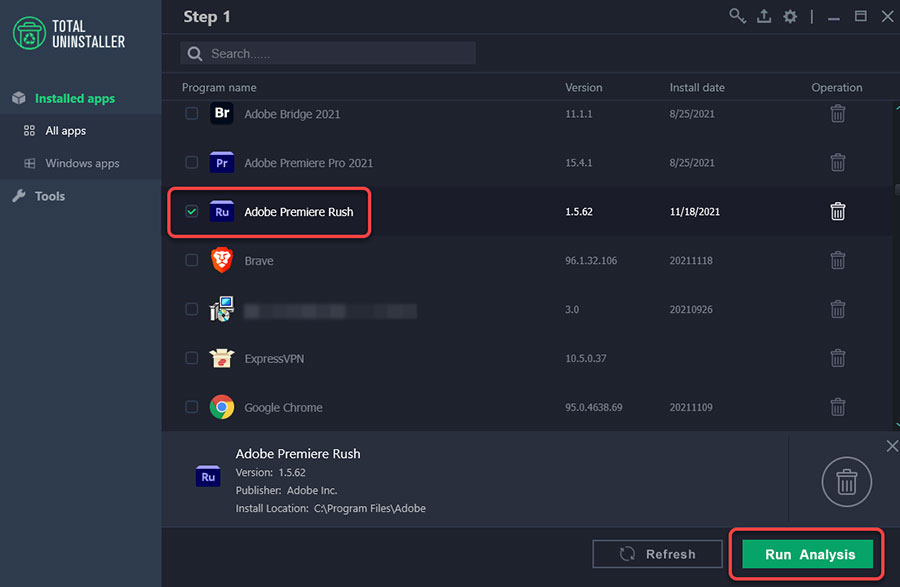Select Brave program name
This screenshot has width=900, height=587.
tap(259, 261)
